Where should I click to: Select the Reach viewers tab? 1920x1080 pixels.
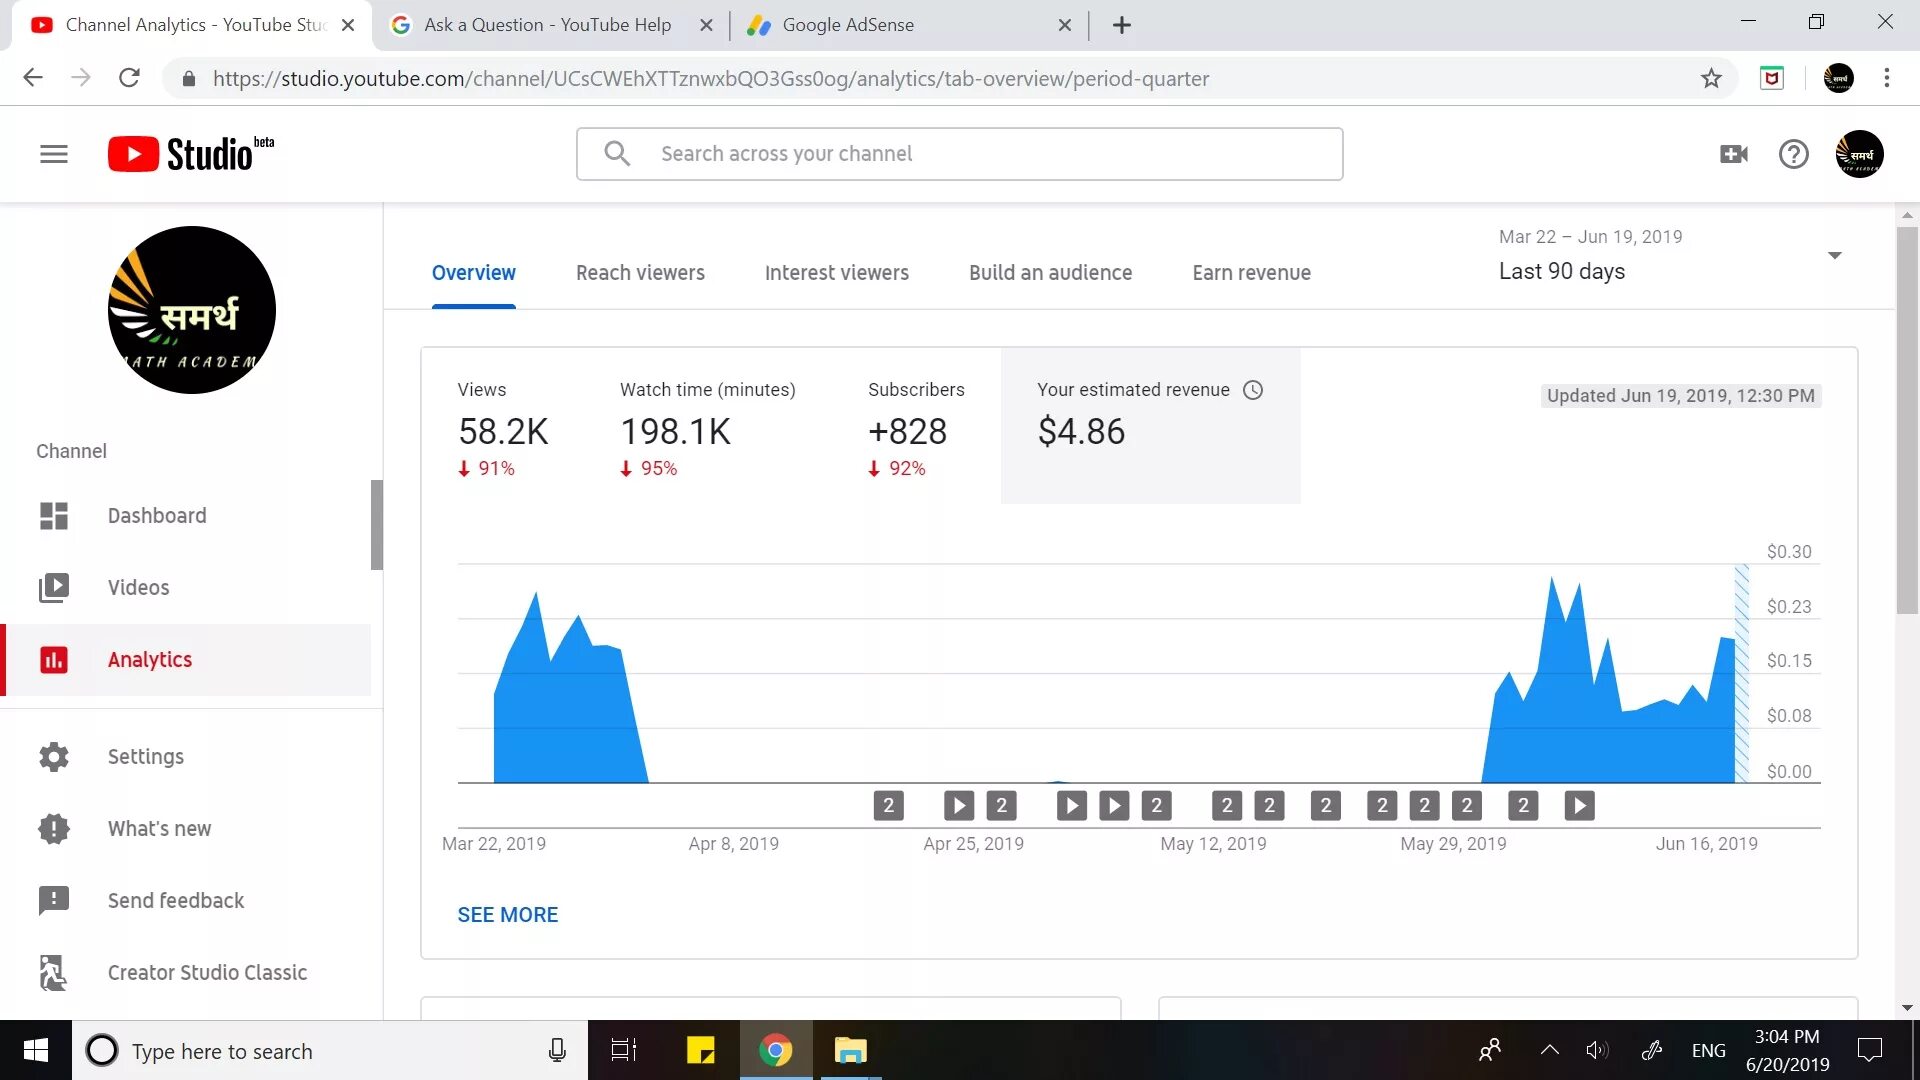click(640, 272)
